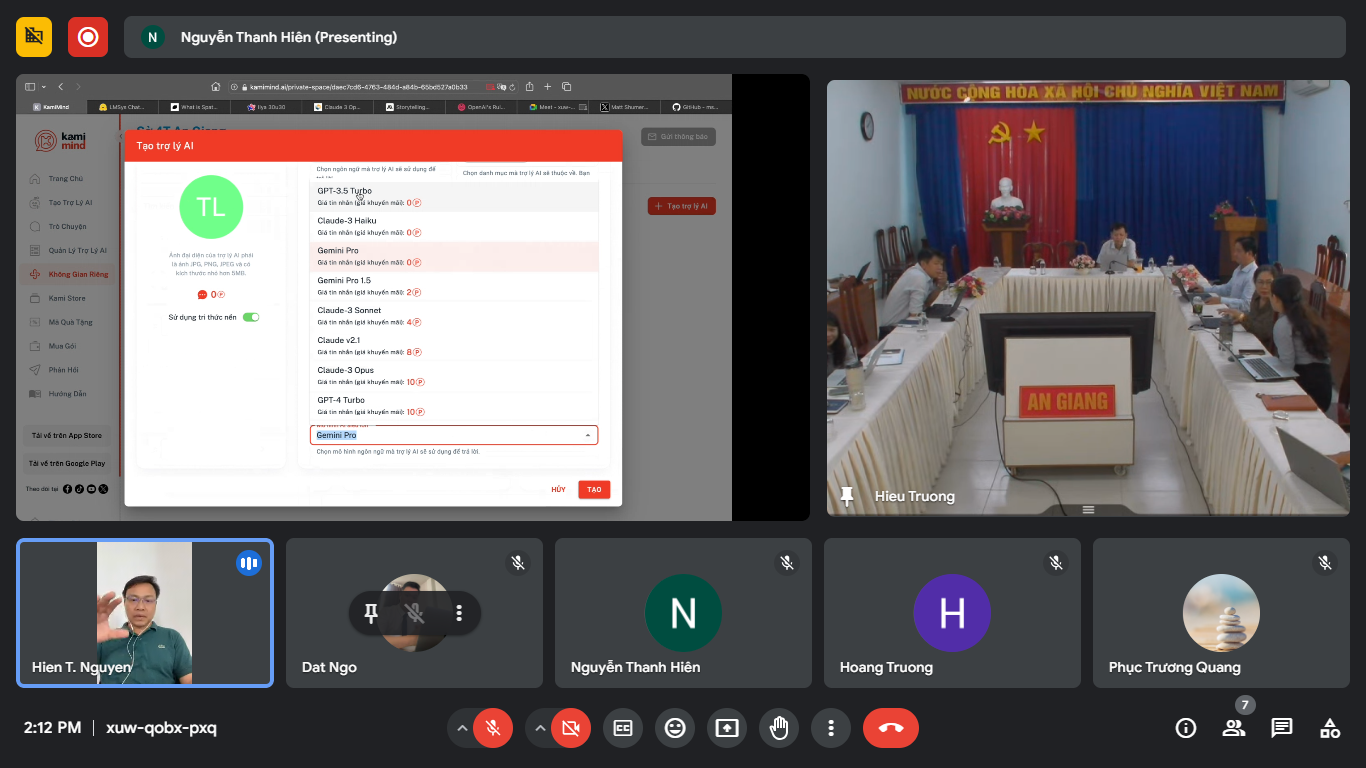Open the chat with everyone icon
This screenshot has height=768, width=1366.
pos(1282,728)
